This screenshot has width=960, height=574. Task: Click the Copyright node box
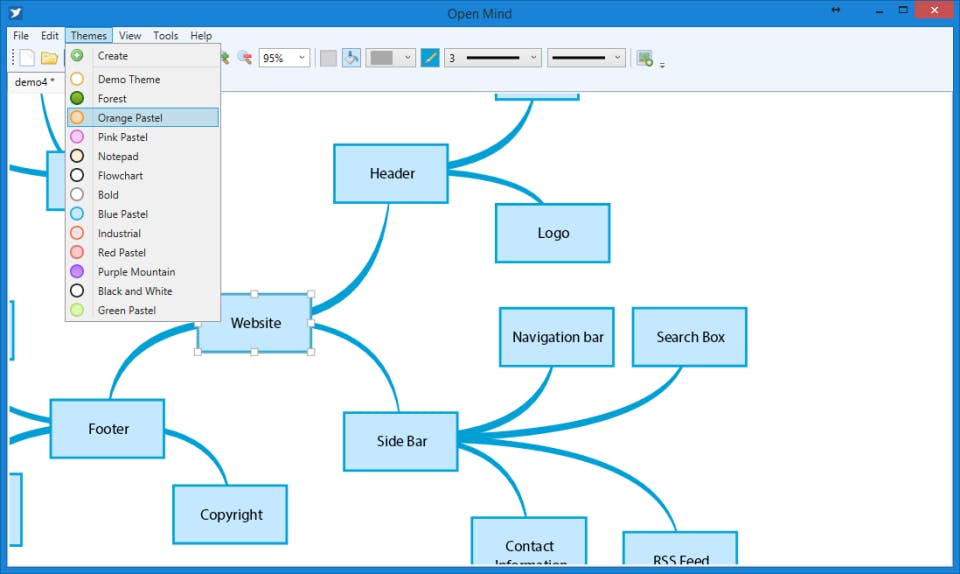(x=230, y=515)
